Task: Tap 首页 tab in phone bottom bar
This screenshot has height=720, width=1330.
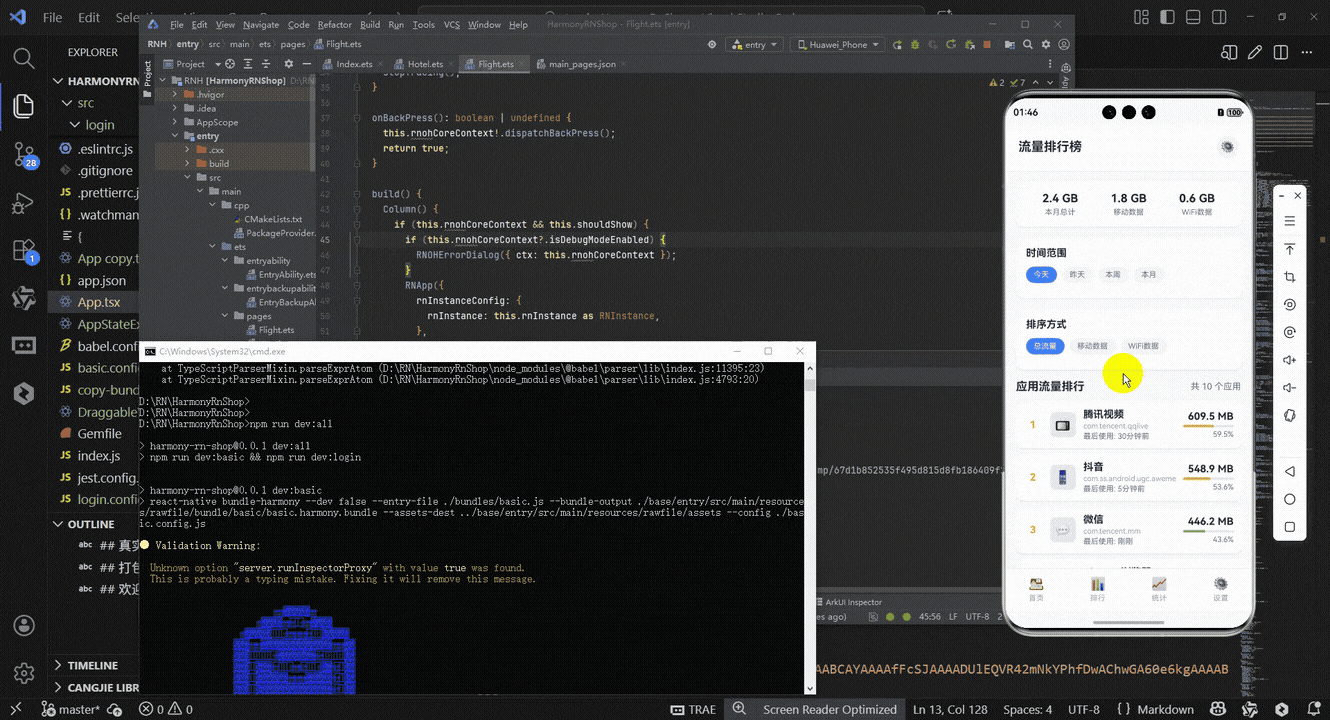Action: tap(1036, 589)
